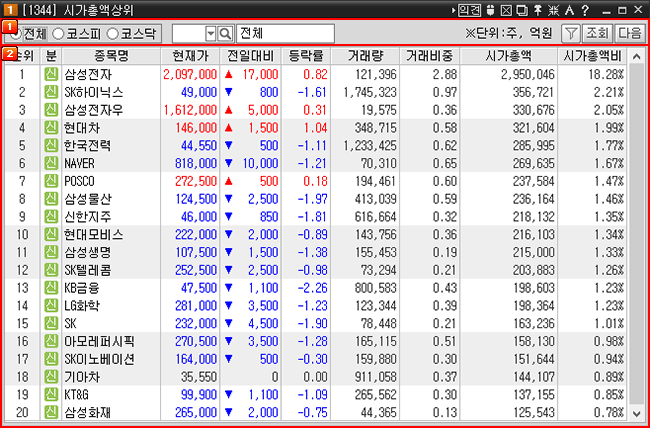Click the 의견 button in title bar
Image resolution: width=650 pixels, height=428 pixels.
pos(469,10)
